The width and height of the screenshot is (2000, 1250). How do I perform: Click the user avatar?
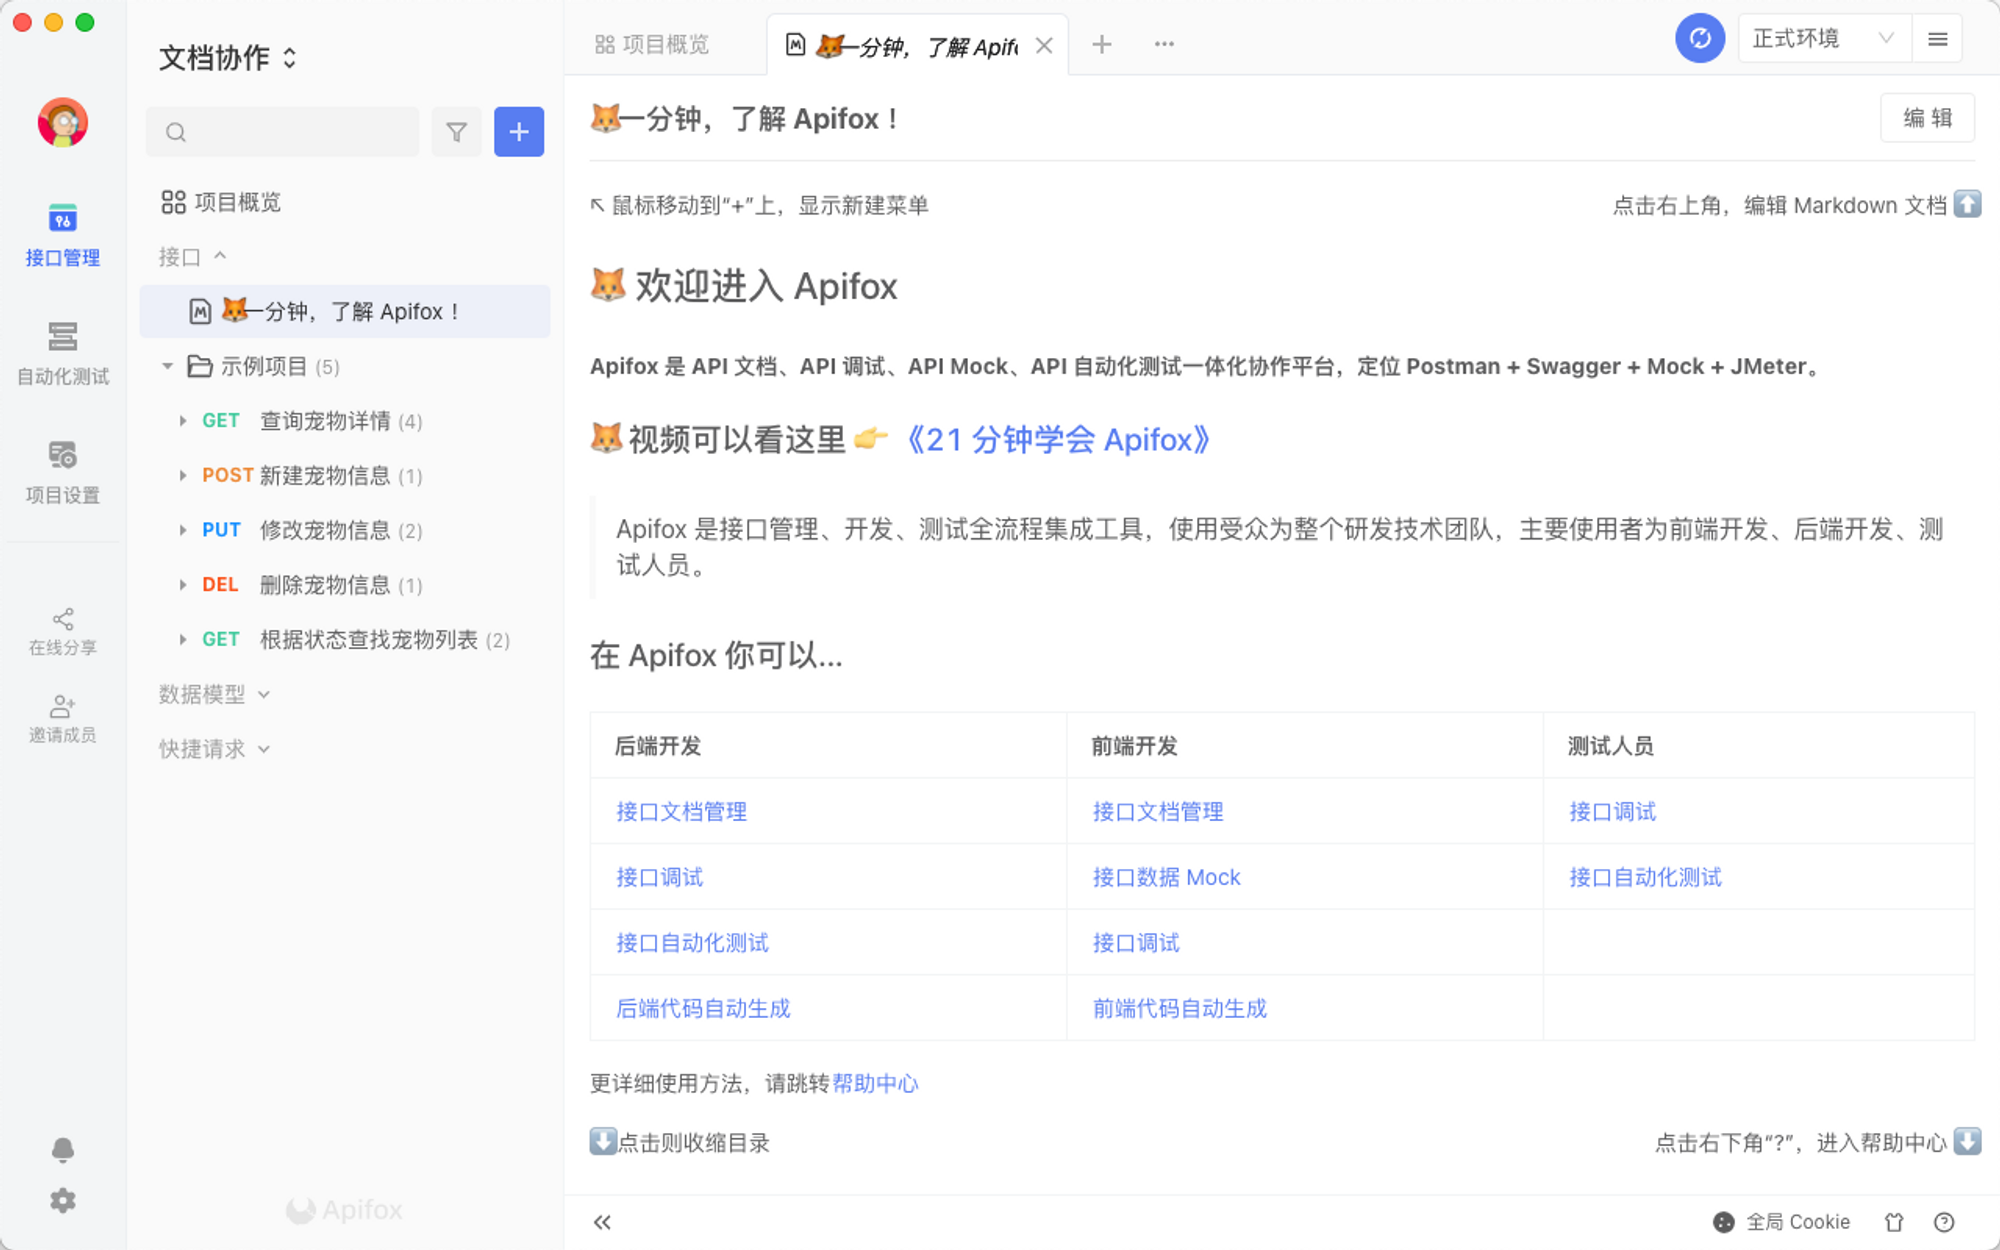pyautogui.click(x=62, y=122)
